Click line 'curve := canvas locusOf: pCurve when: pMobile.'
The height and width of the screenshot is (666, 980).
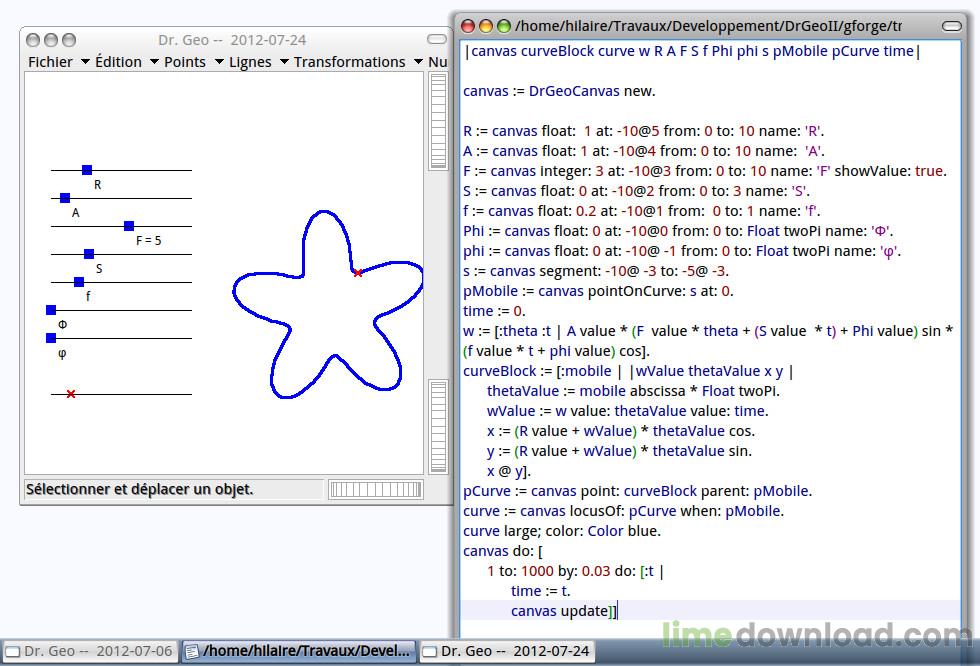(x=623, y=511)
